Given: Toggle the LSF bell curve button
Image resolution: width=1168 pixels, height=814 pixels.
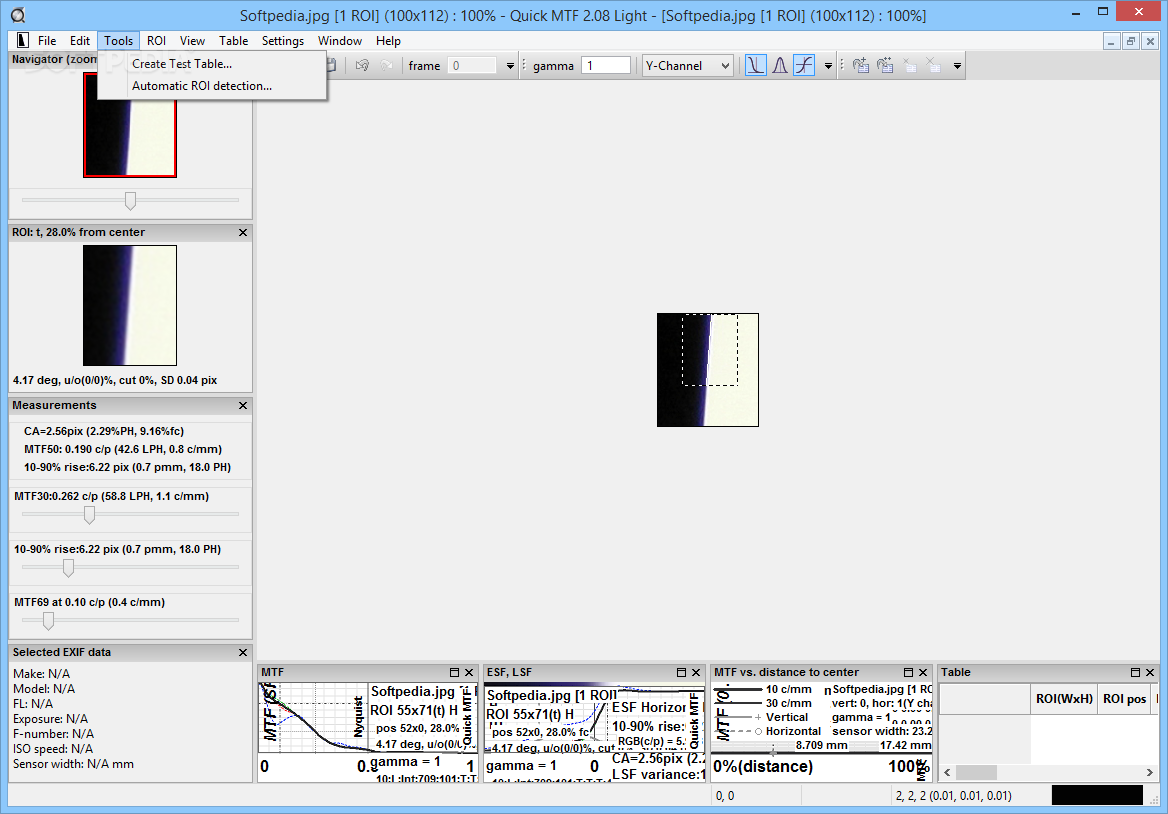Looking at the screenshot, I should (780, 66).
